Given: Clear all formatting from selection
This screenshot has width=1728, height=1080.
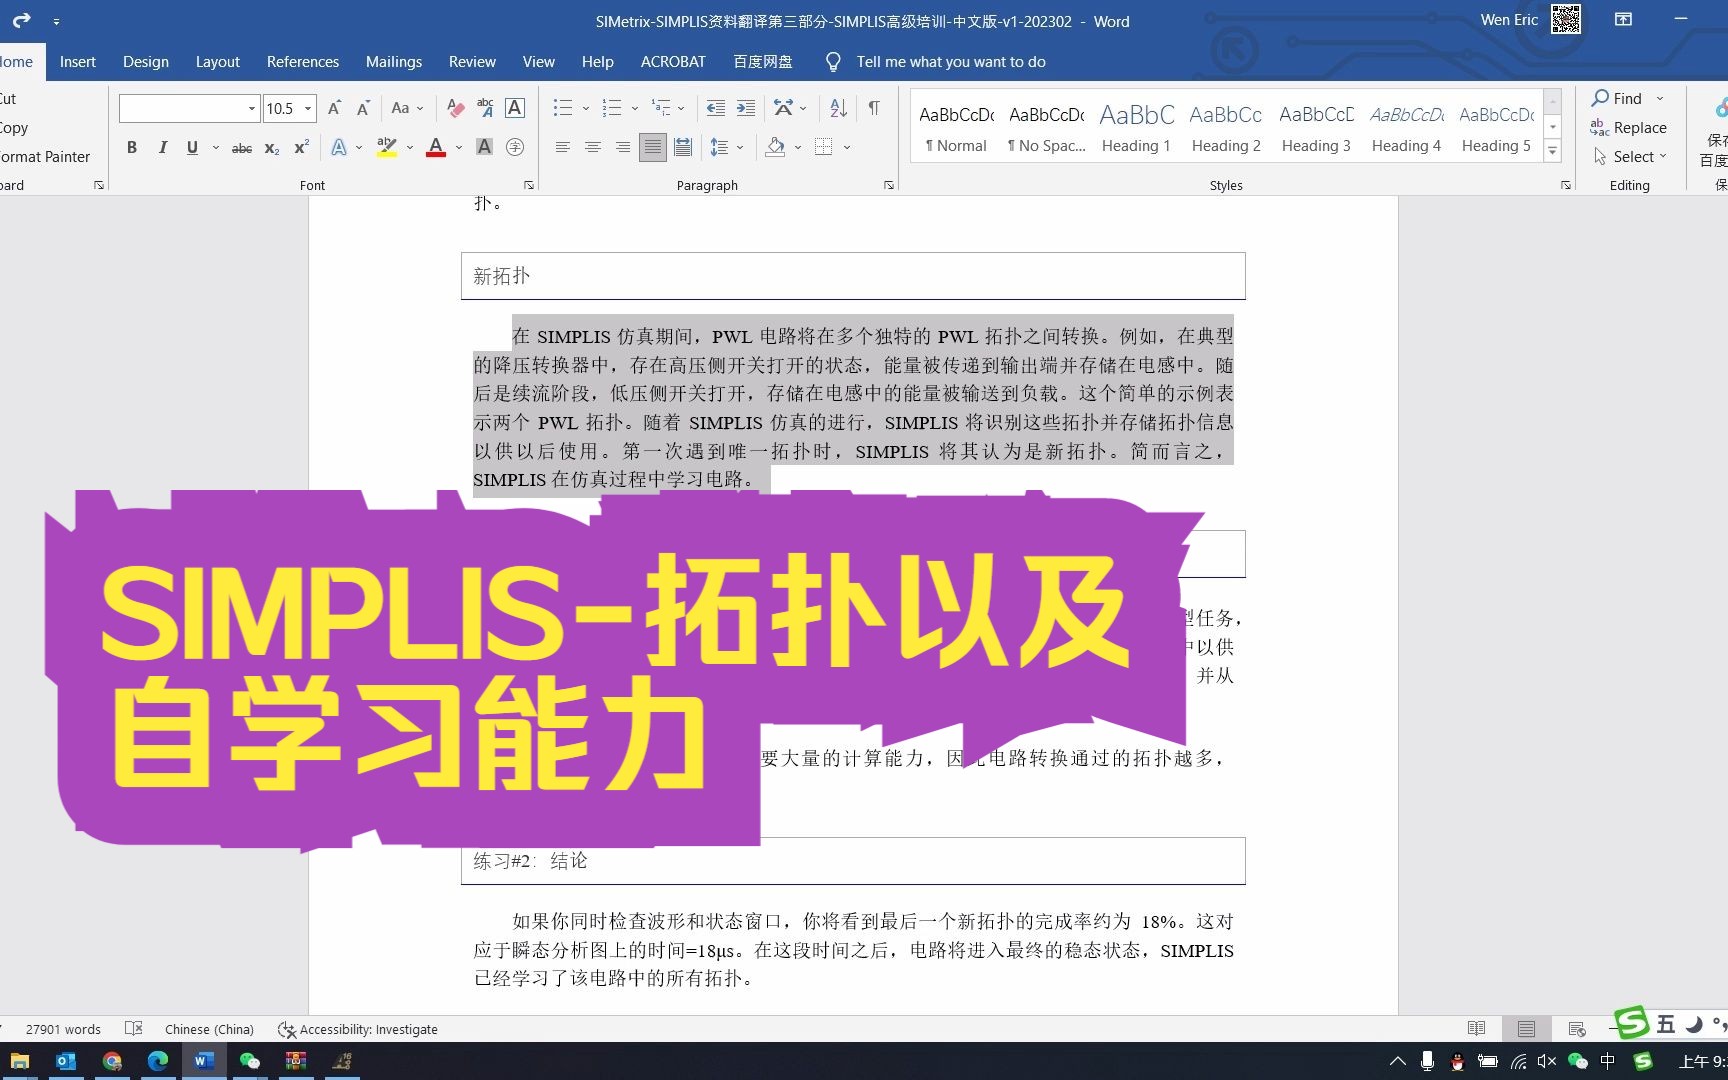Looking at the screenshot, I should point(455,108).
